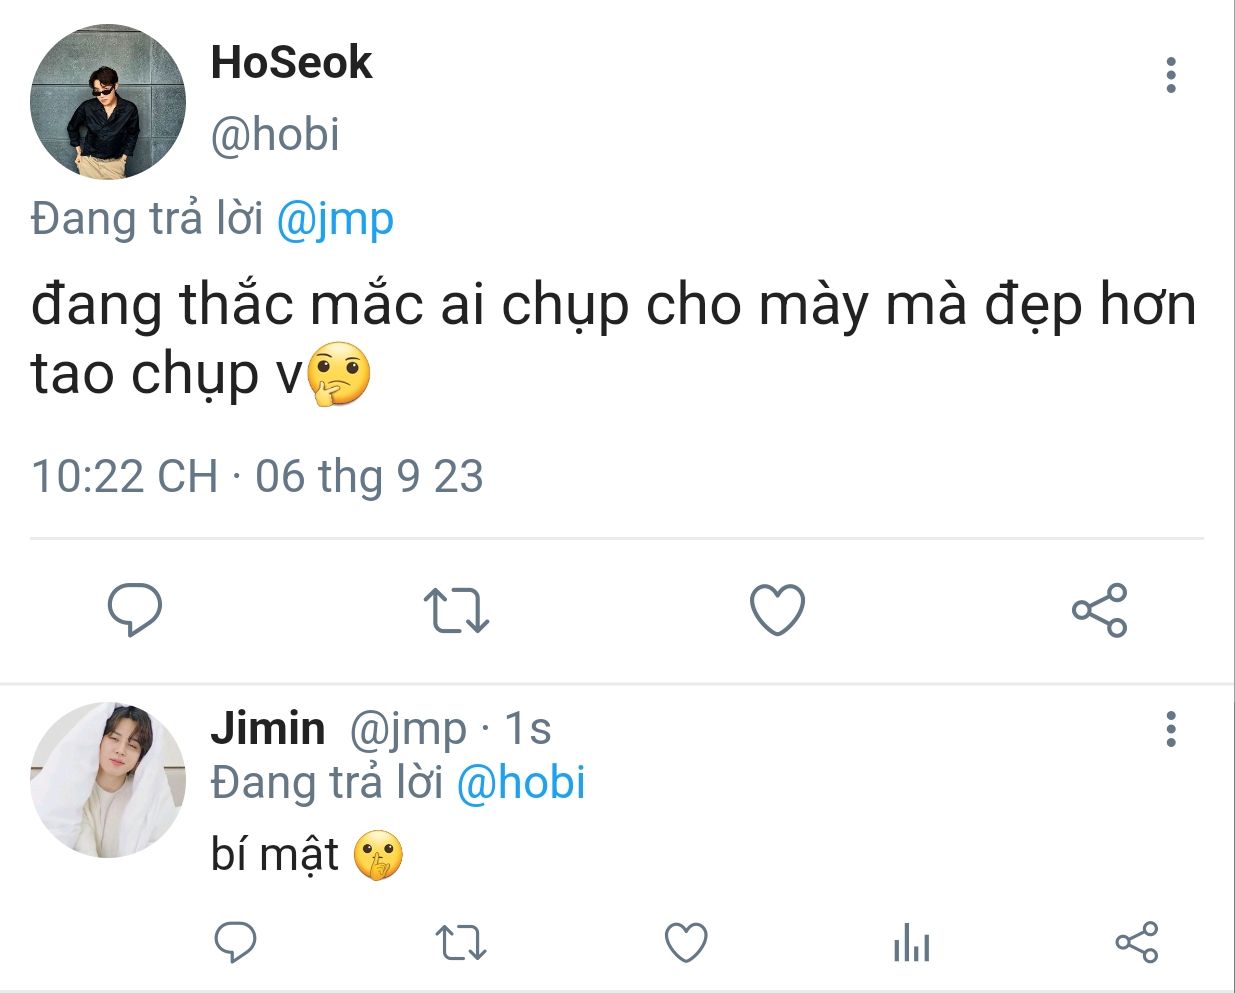View analytics of Jimin's reply
This screenshot has height=993, width=1235.
click(x=911, y=942)
